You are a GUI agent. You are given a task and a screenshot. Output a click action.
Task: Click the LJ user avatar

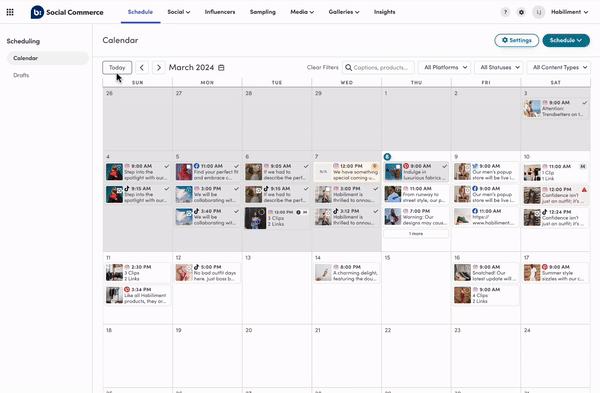coord(538,12)
